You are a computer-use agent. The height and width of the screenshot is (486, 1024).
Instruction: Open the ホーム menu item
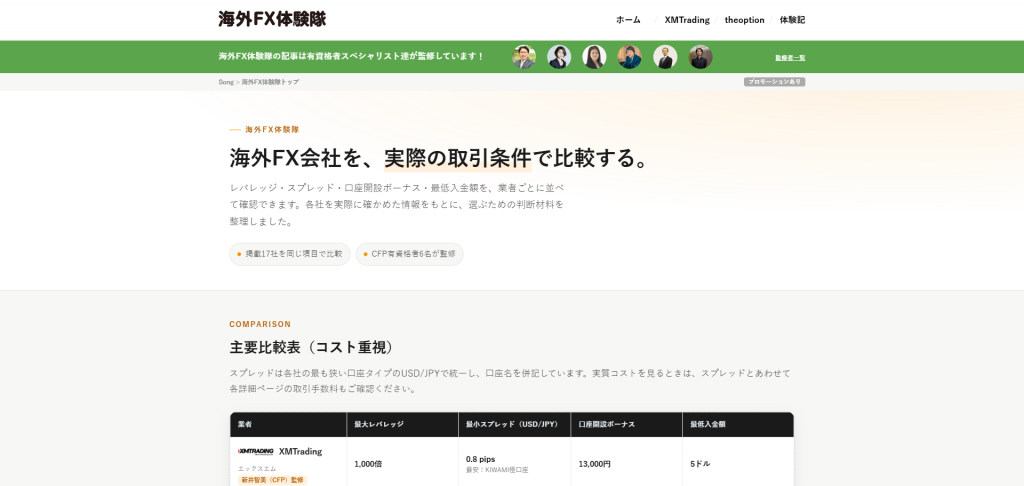pos(628,20)
